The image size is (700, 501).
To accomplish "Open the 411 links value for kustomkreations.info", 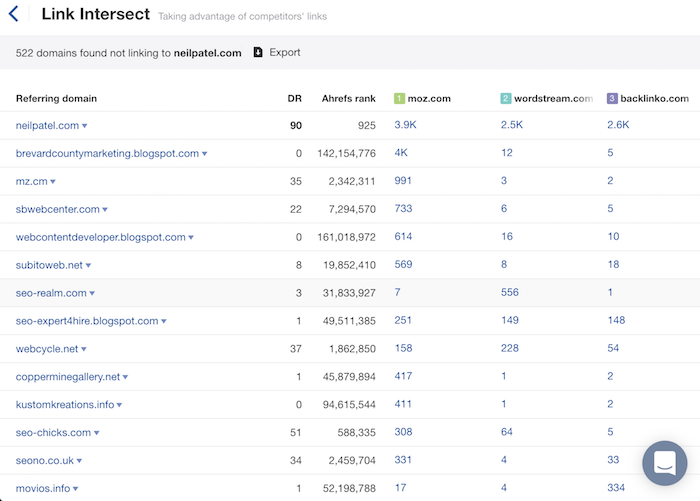I will 403,404.
